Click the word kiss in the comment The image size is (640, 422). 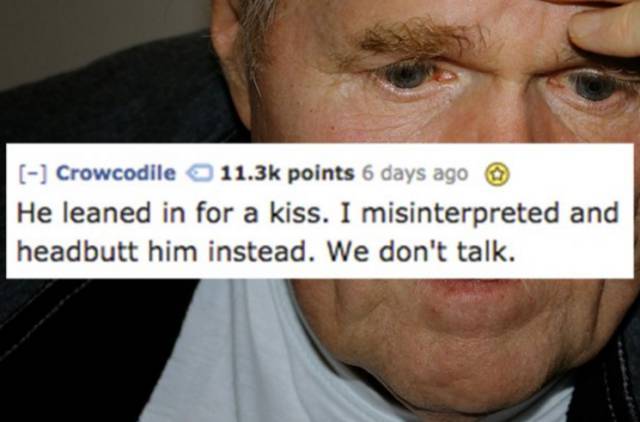[298, 214]
